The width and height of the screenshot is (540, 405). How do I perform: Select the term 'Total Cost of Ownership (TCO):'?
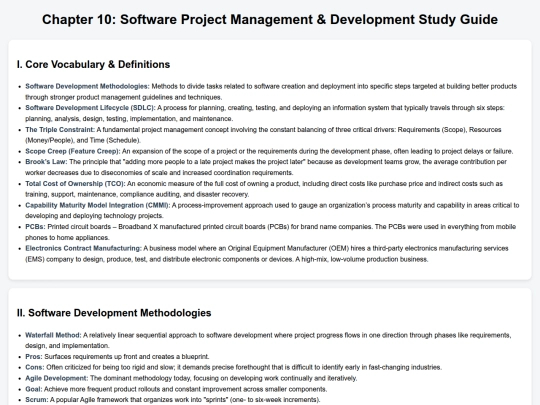[75, 184]
